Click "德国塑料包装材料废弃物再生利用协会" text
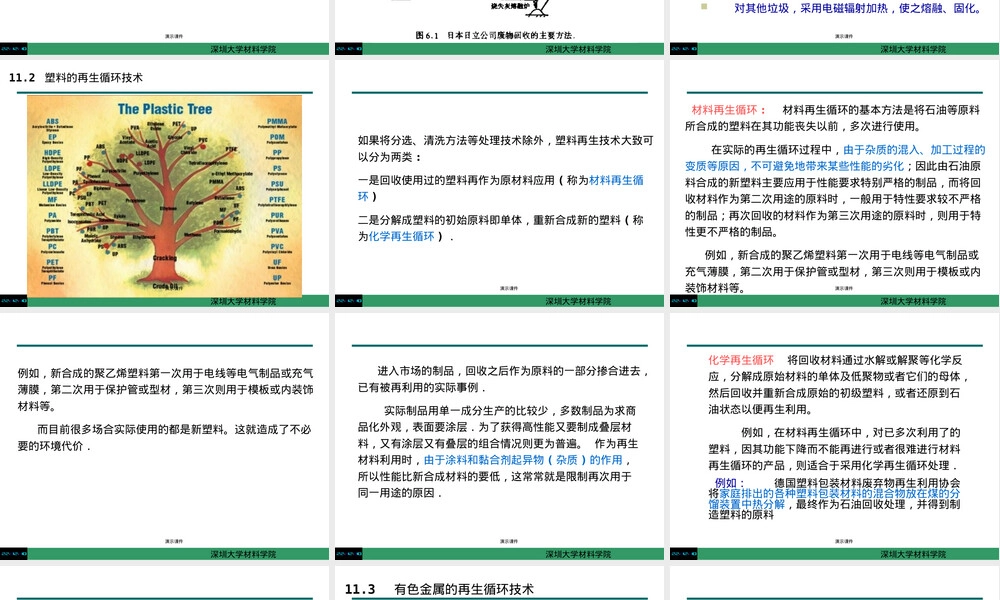1000x600 pixels. (x=867, y=483)
